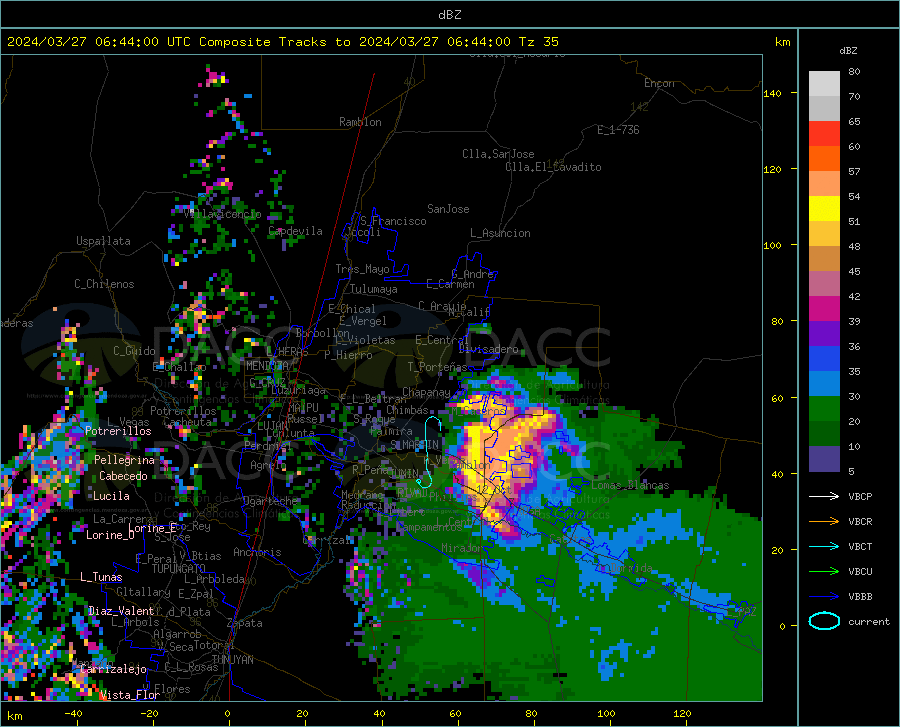Click the 'Divisadero' map label

[x=488, y=349]
